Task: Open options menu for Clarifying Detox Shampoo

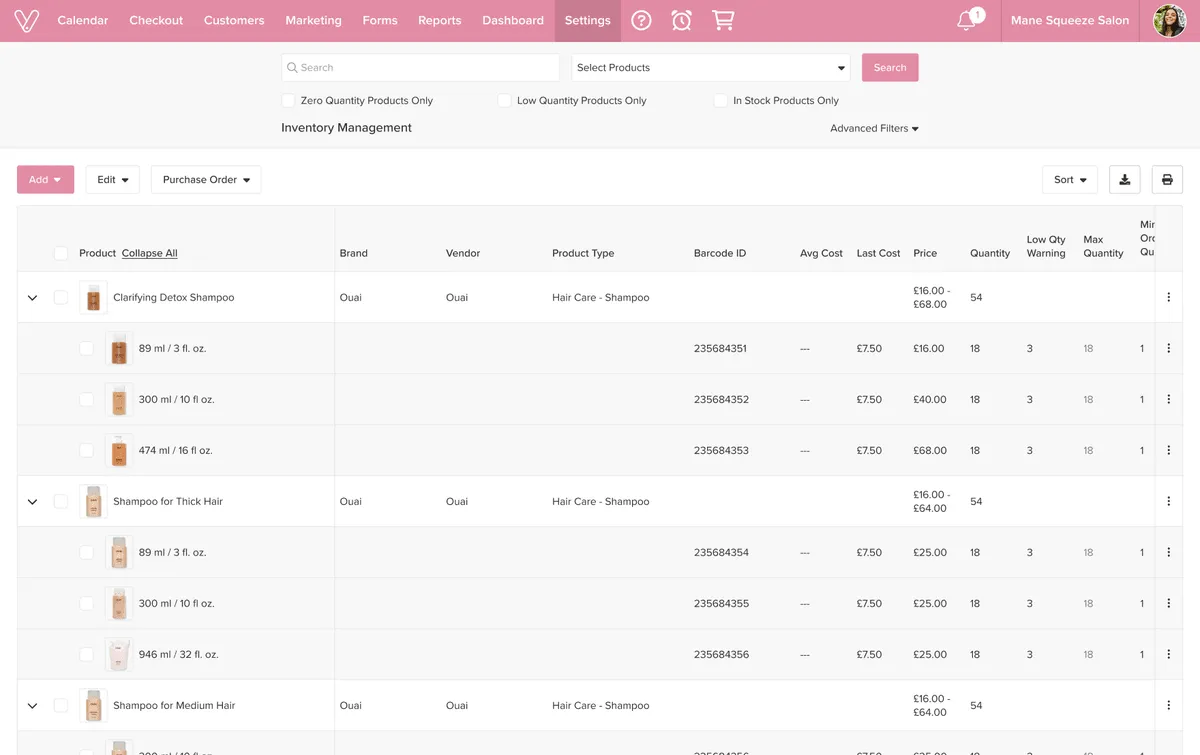Action: pyautogui.click(x=1168, y=298)
